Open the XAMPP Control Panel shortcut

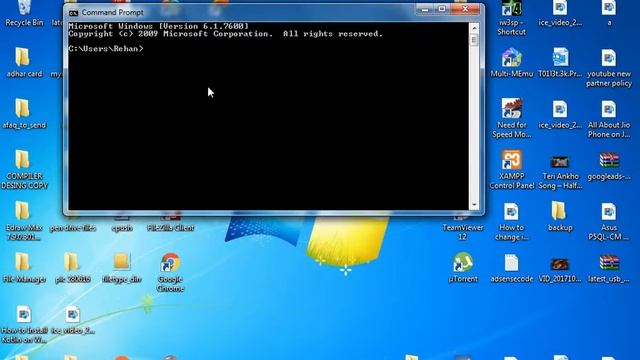click(511, 170)
